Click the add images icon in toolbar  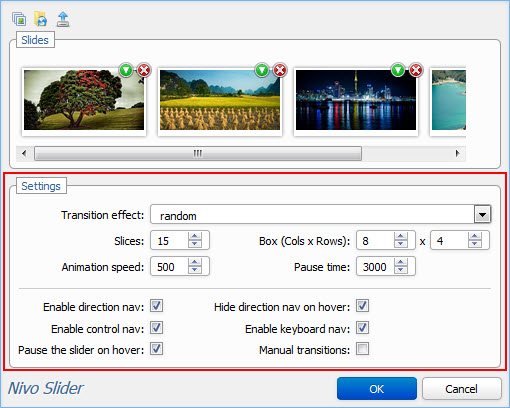[19, 19]
